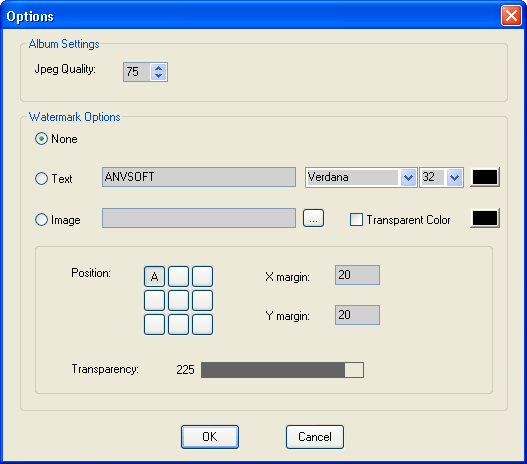The width and height of the screenshot is (527, 464).
Task: Click the X margin label
Action: click(287, 277)
